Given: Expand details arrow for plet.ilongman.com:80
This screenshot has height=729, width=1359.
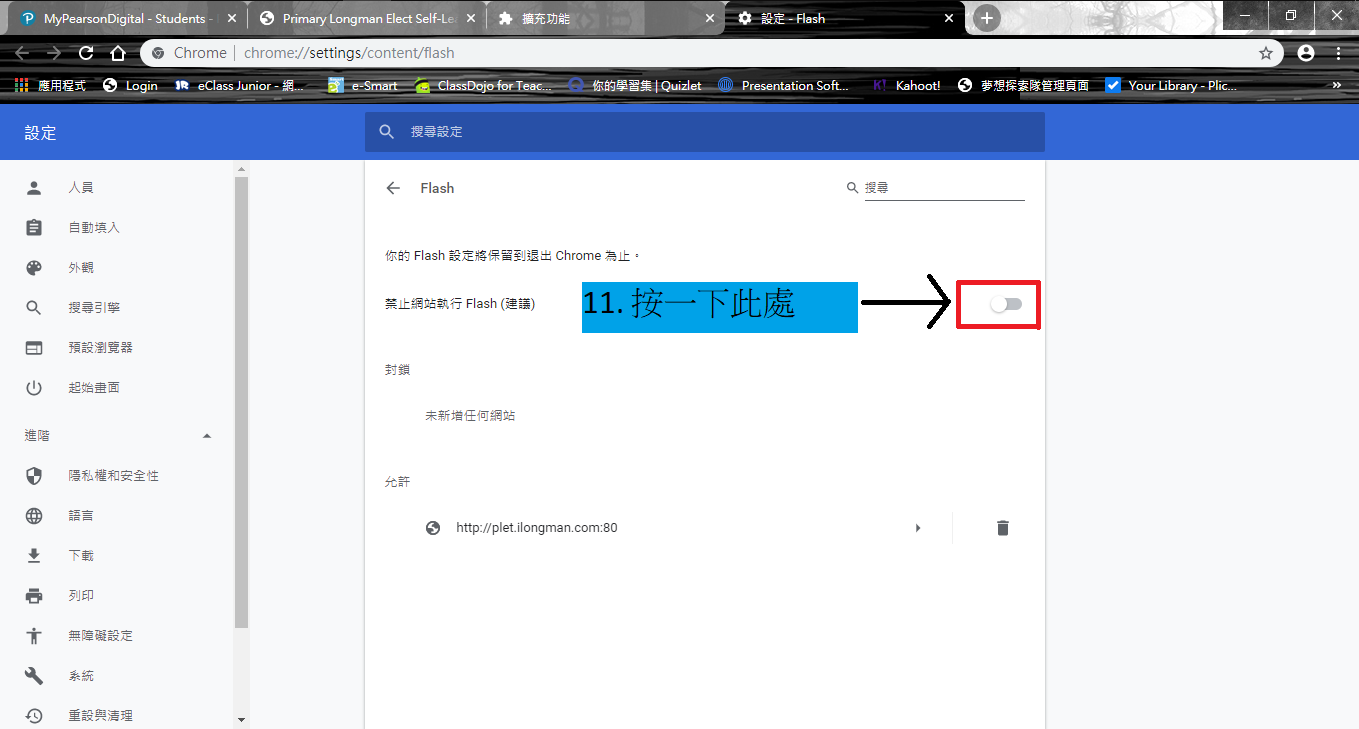Looking at the screenshot, I should pyautogui.click(x=918, y=528).
